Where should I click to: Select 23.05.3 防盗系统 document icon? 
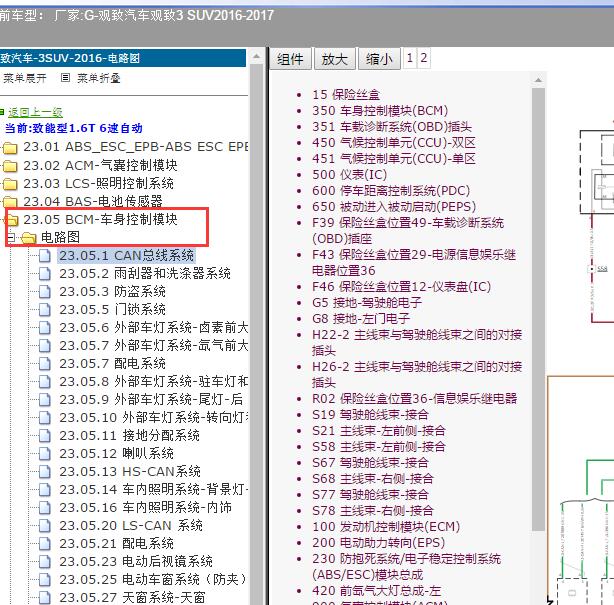tap(45, 292)
